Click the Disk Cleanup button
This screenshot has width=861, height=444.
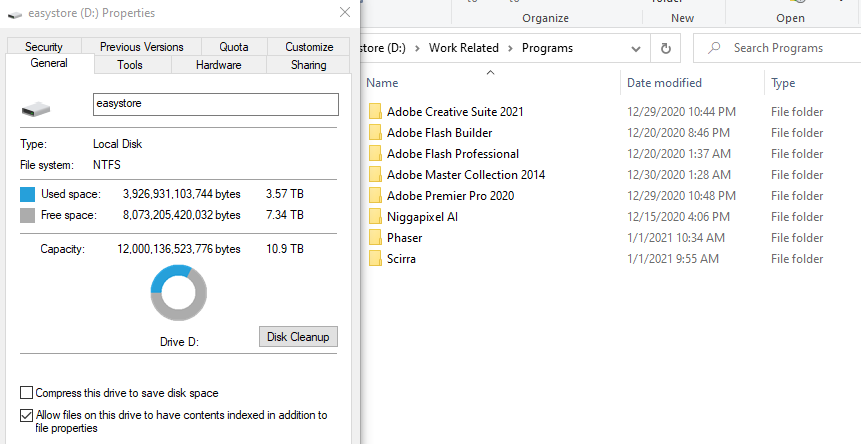pos(298,336)
